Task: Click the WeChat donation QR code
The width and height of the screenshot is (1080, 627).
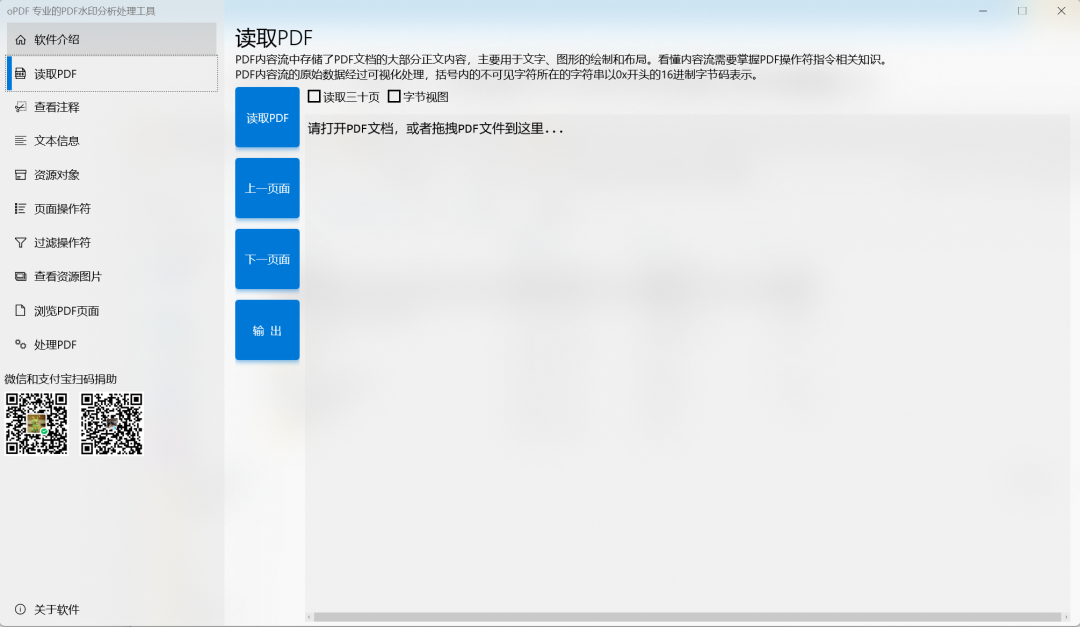Action: point(36,424)
